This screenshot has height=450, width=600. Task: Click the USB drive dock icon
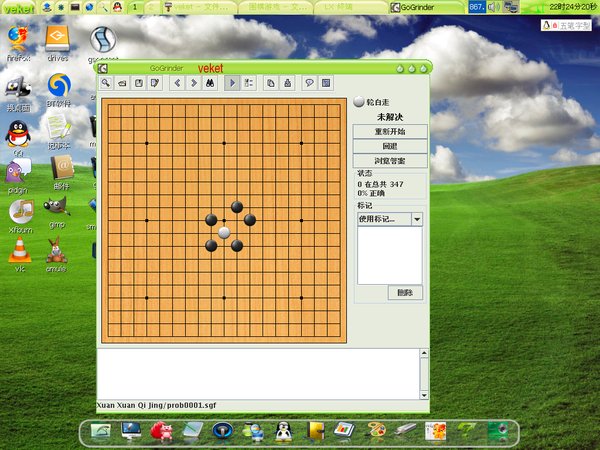point(405,430)
